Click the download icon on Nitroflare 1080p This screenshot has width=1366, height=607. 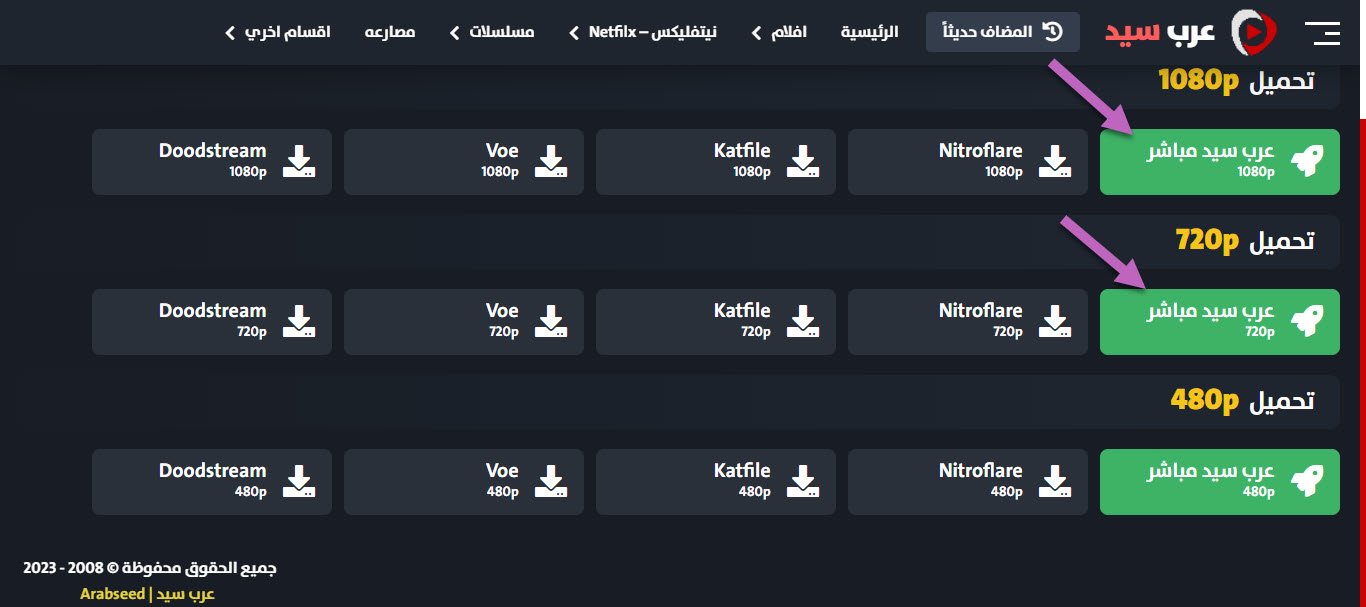point(1056,161)
